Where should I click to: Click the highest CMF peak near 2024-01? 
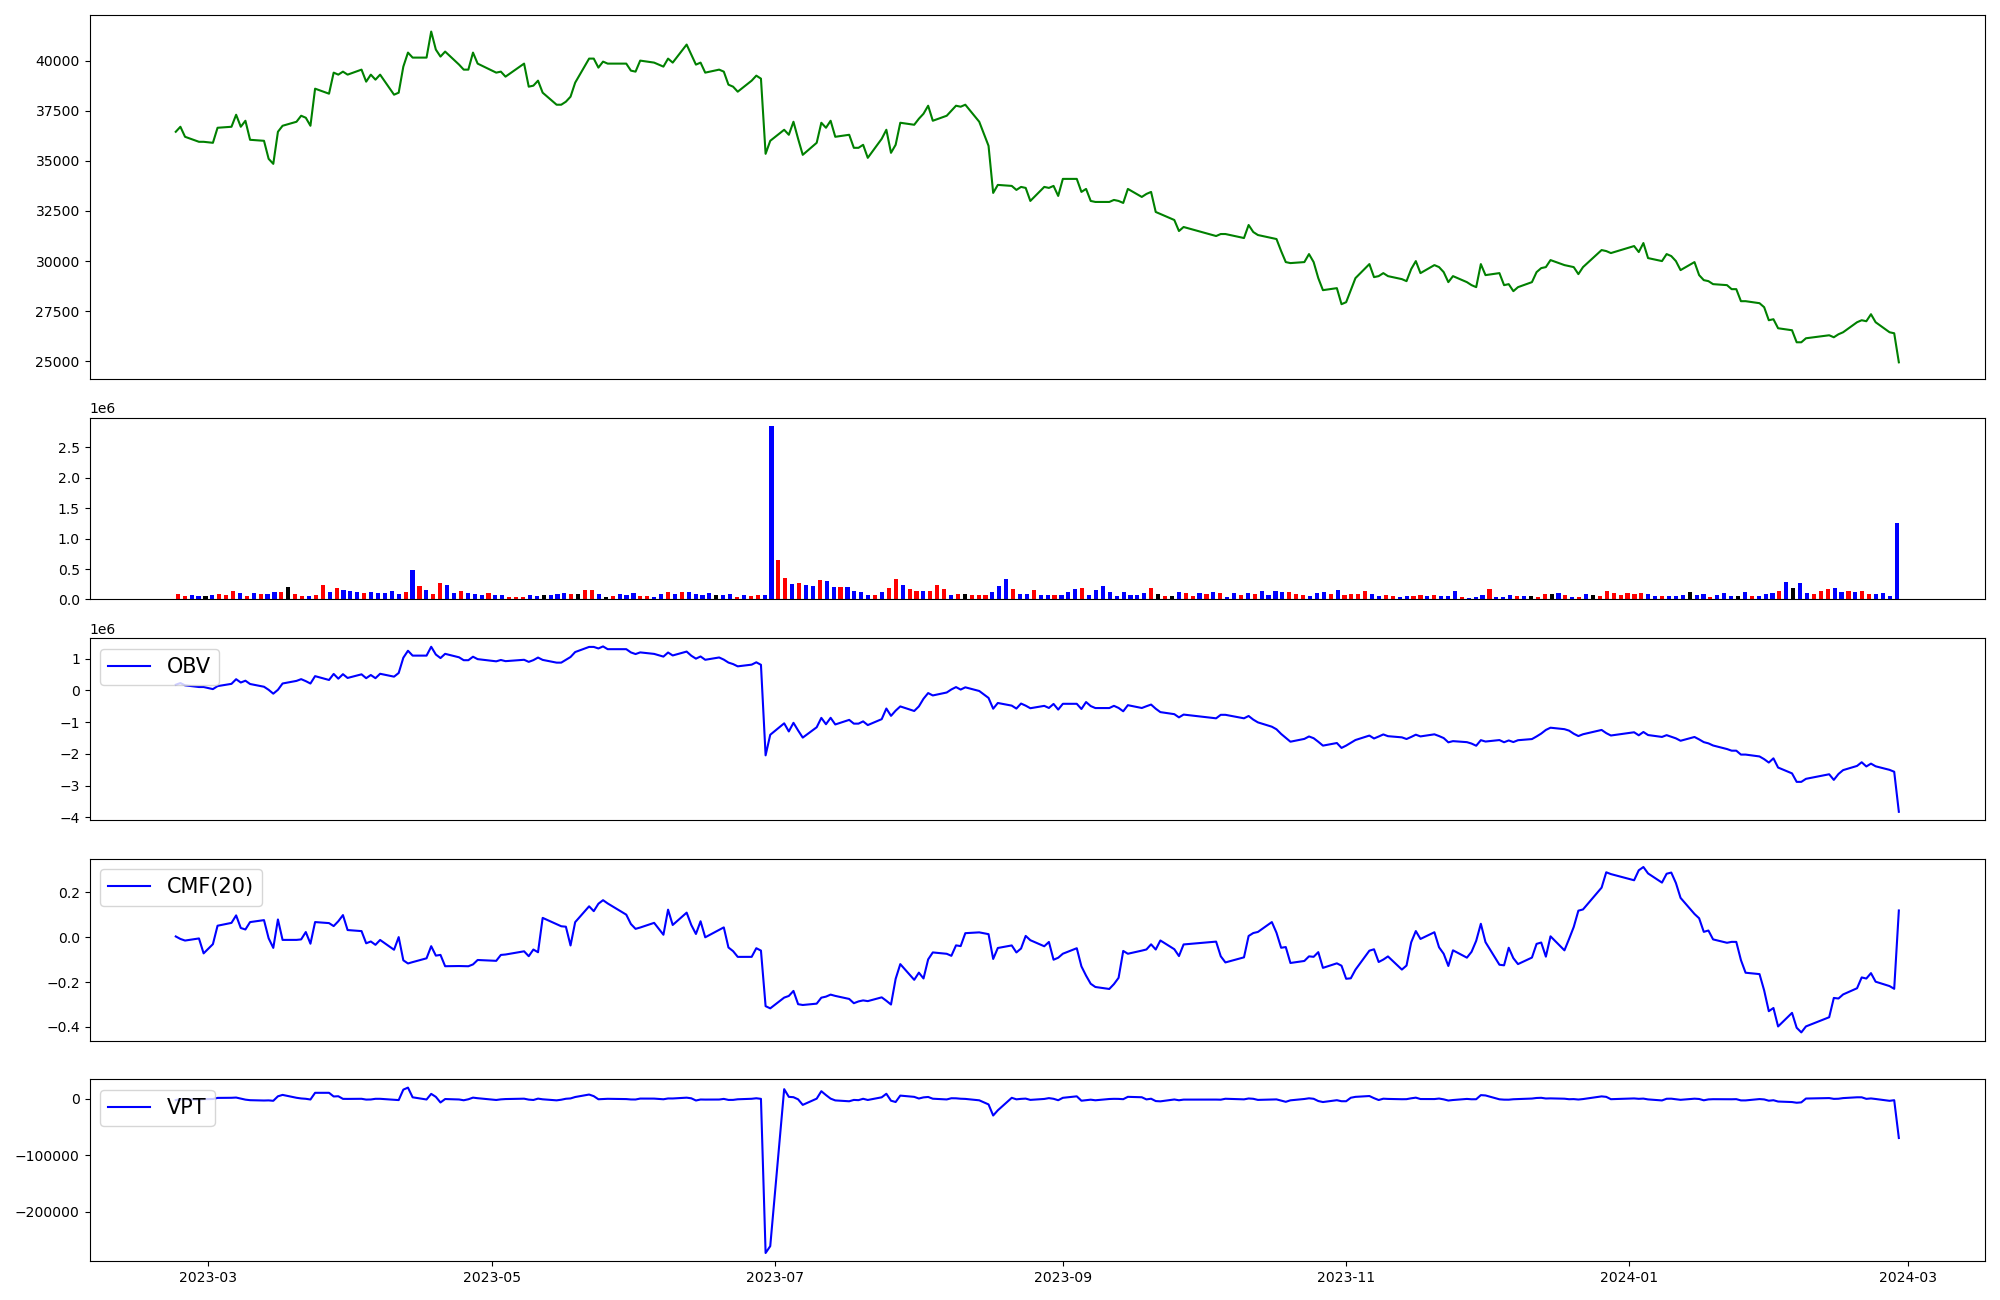click(1642, 868)
